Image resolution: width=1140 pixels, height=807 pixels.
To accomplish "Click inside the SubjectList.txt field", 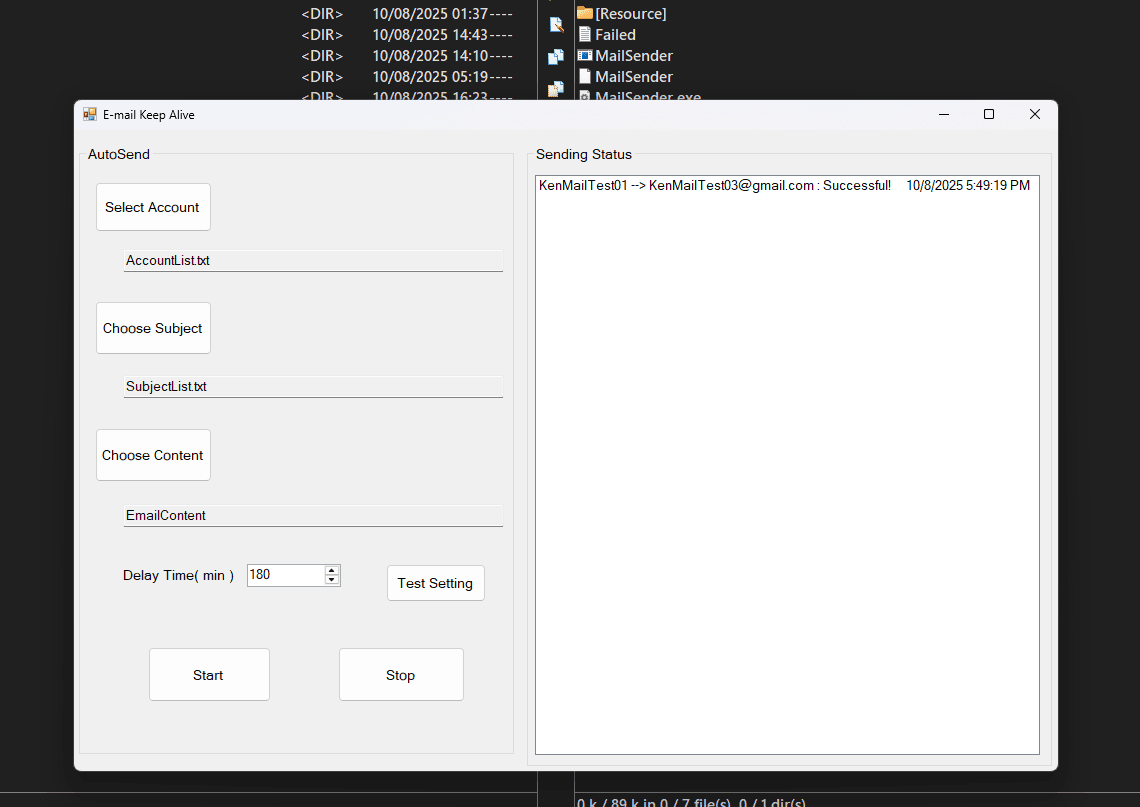I will tap(313, 386).
